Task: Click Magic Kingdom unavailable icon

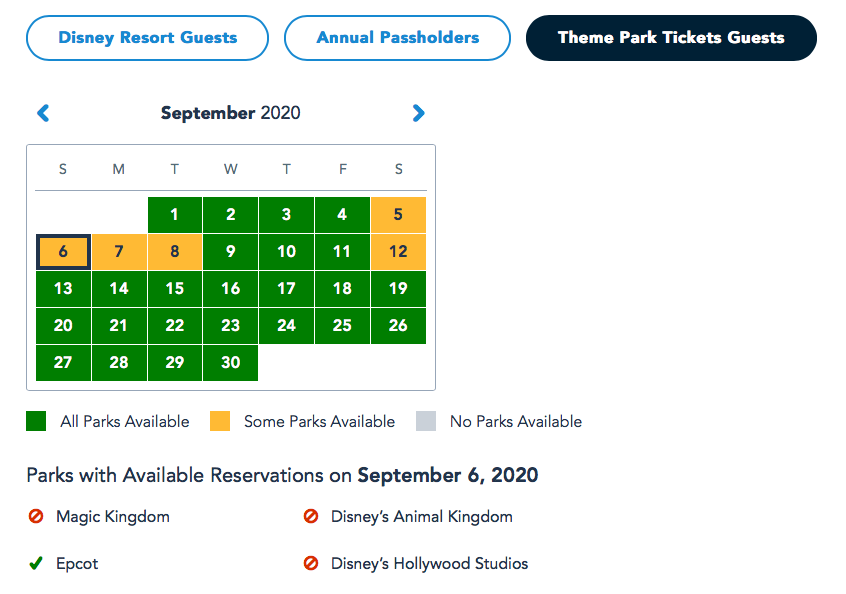Action: pos(36,517)
